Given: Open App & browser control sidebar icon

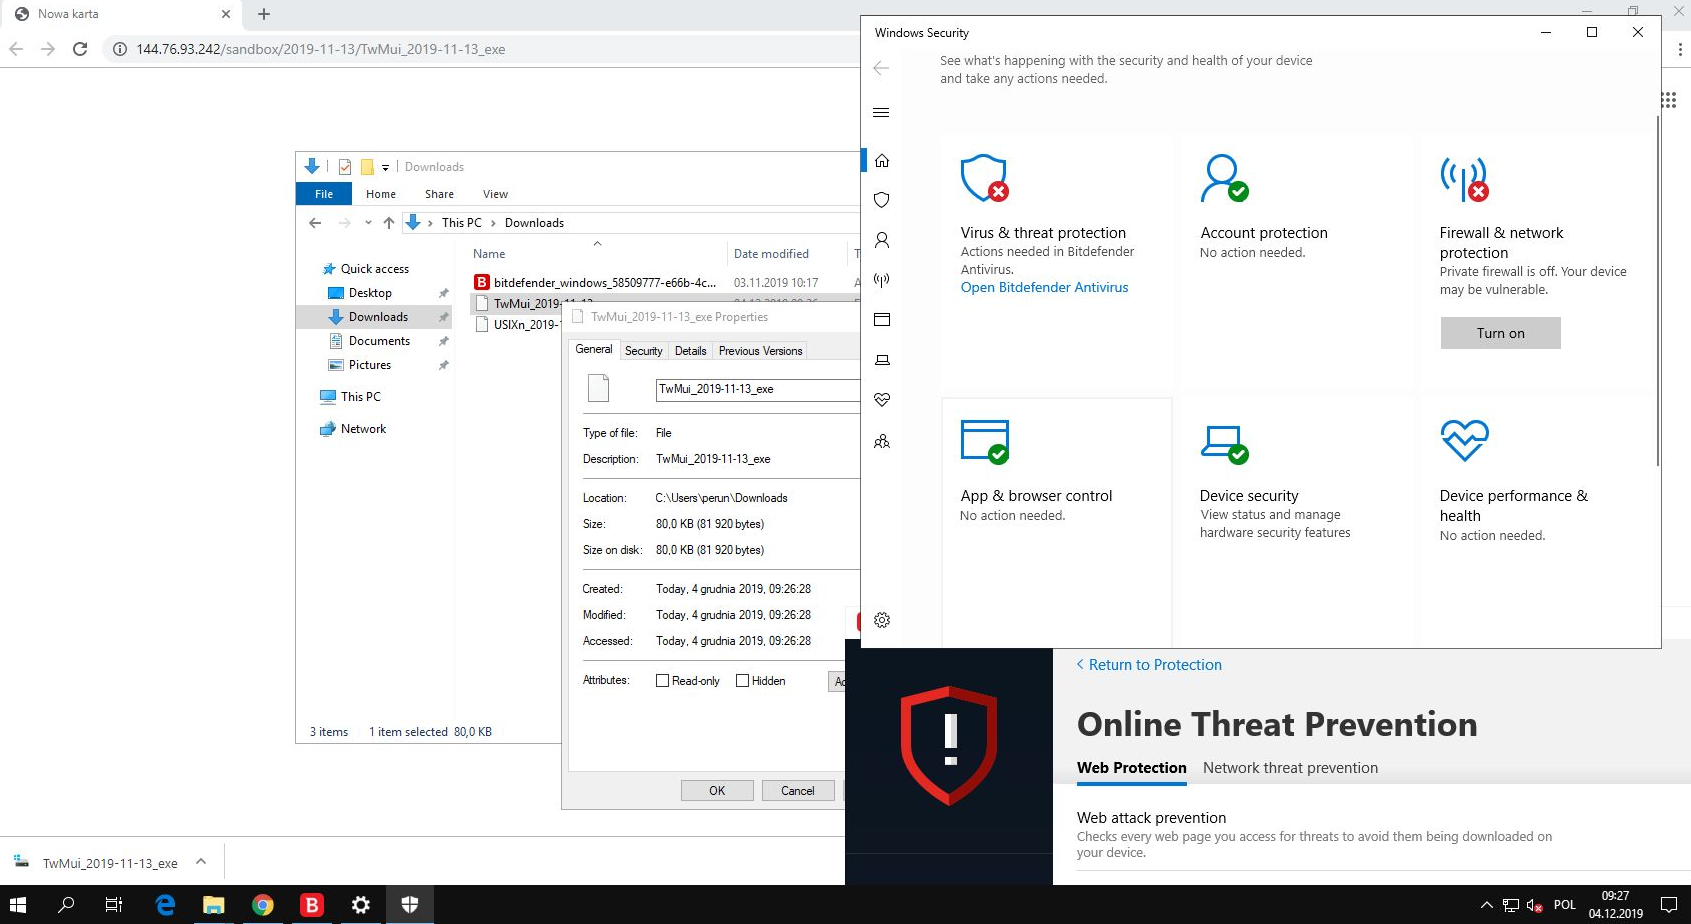Looking at the screenshot, I should coord(881,320).
